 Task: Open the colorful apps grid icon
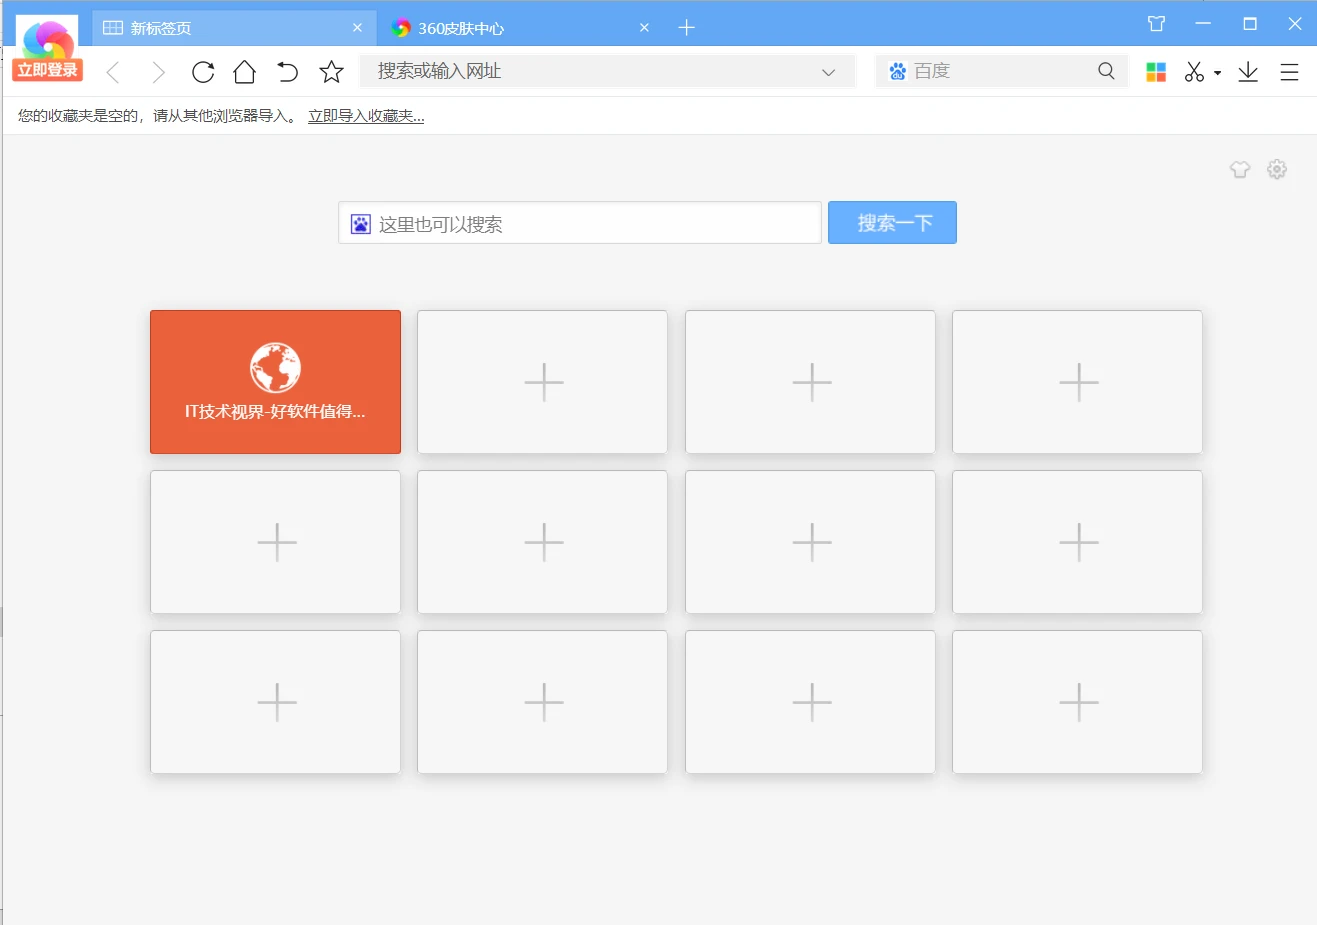pyautogui.click(x=1156, y=72)
